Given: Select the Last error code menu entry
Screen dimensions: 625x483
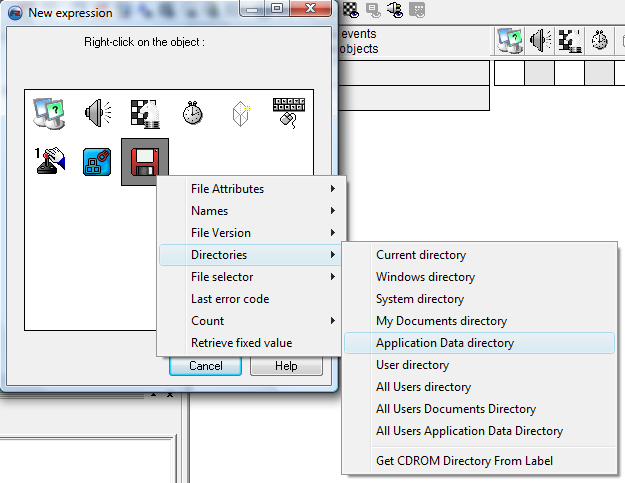Looking at the screenshot, I should pos(230,299).
